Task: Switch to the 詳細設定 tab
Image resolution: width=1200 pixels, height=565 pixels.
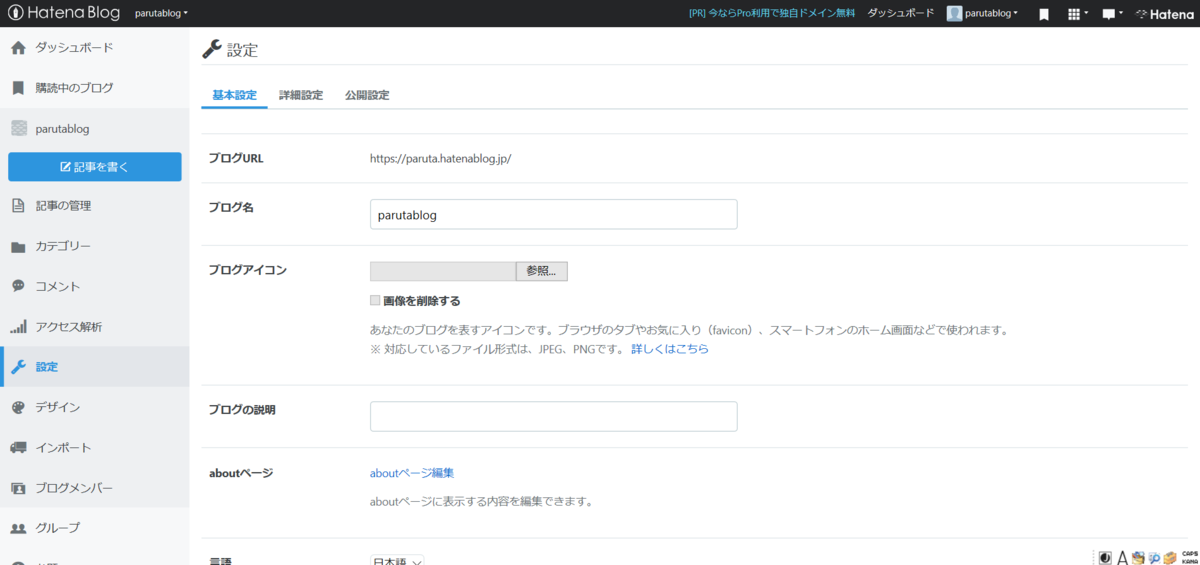Action: [x=301, y=96]
